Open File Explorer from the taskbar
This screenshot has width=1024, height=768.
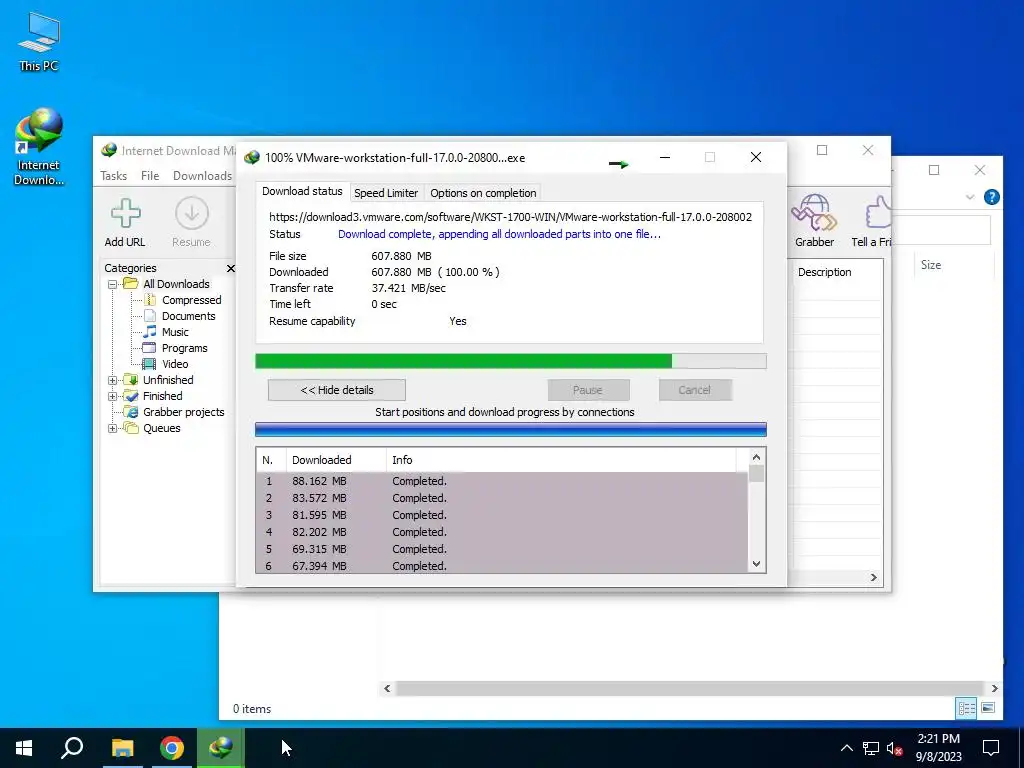pyautogui.click(x=122, y=748)
